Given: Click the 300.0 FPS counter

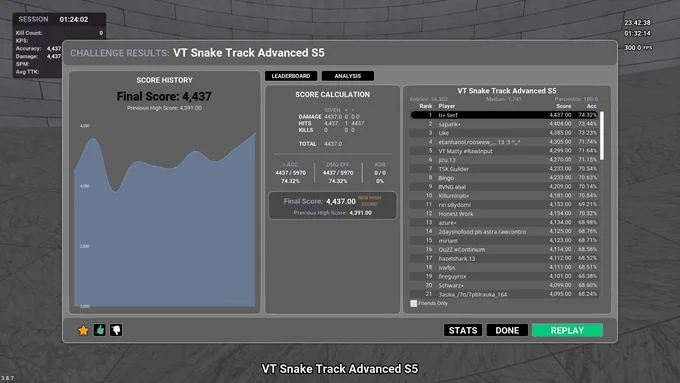Looking at the screenshot, I should click(x=638, y=48).
